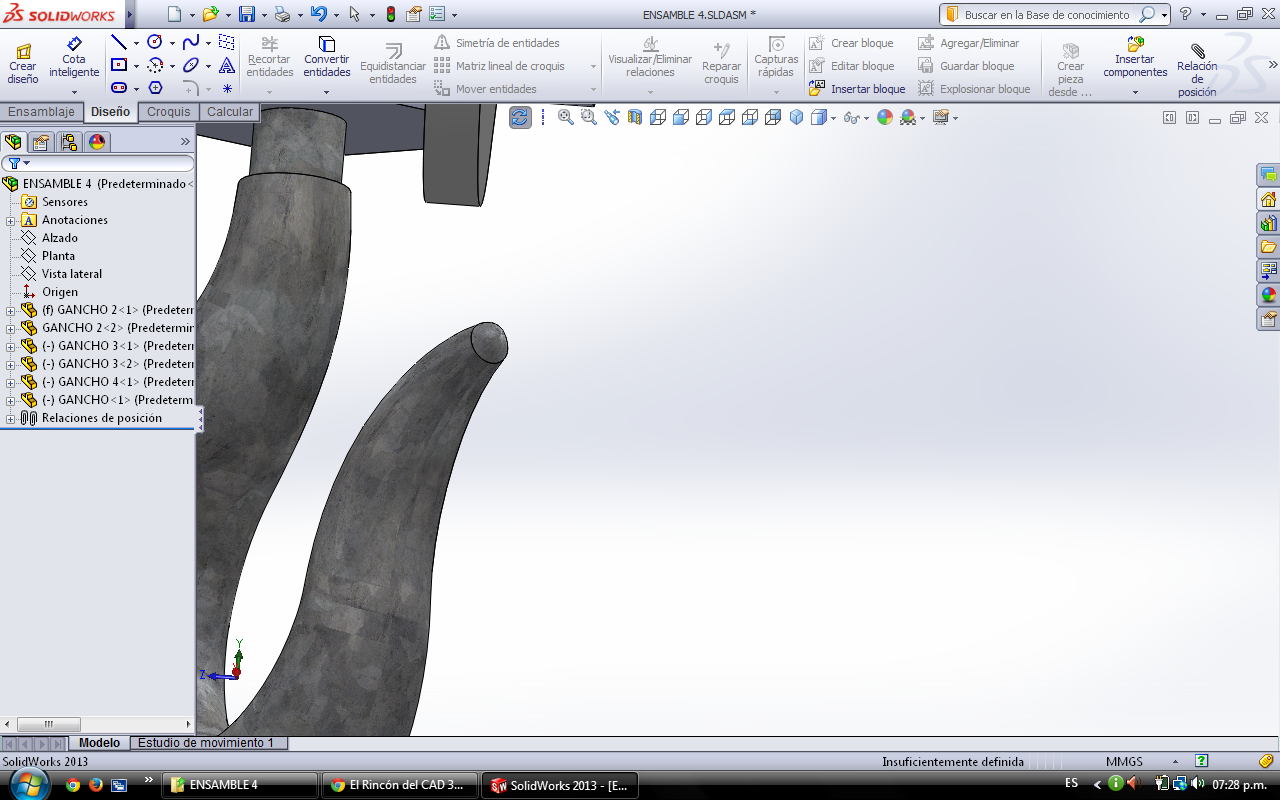Viewport: 1280px width, 800px height.
Task: Switch to the Ensamblaje tab
Action: (x=41, y=112)
